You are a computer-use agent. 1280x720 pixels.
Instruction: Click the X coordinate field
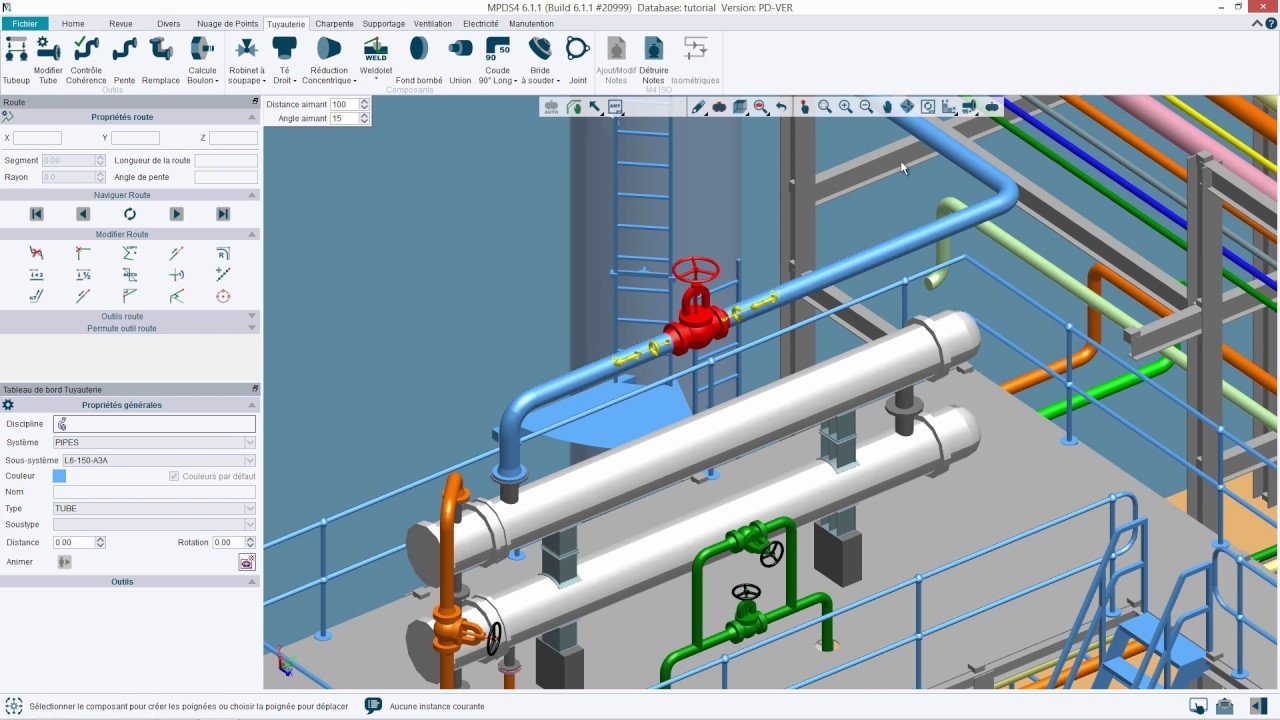tap(37, 138)
